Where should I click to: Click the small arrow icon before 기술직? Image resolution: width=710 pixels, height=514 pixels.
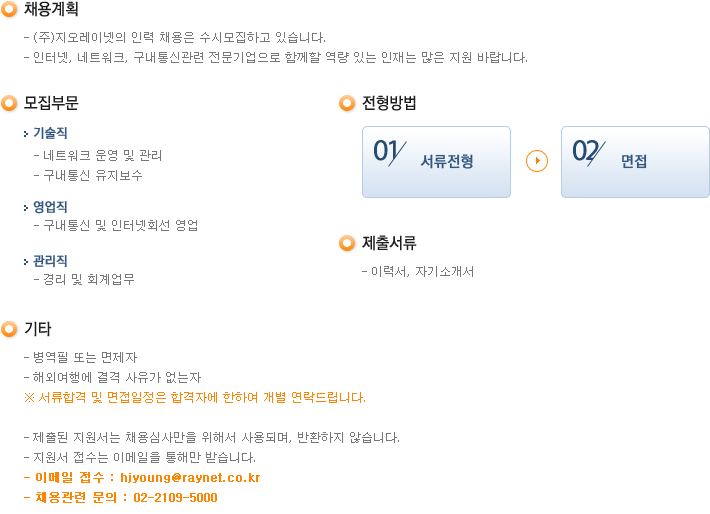26,134
